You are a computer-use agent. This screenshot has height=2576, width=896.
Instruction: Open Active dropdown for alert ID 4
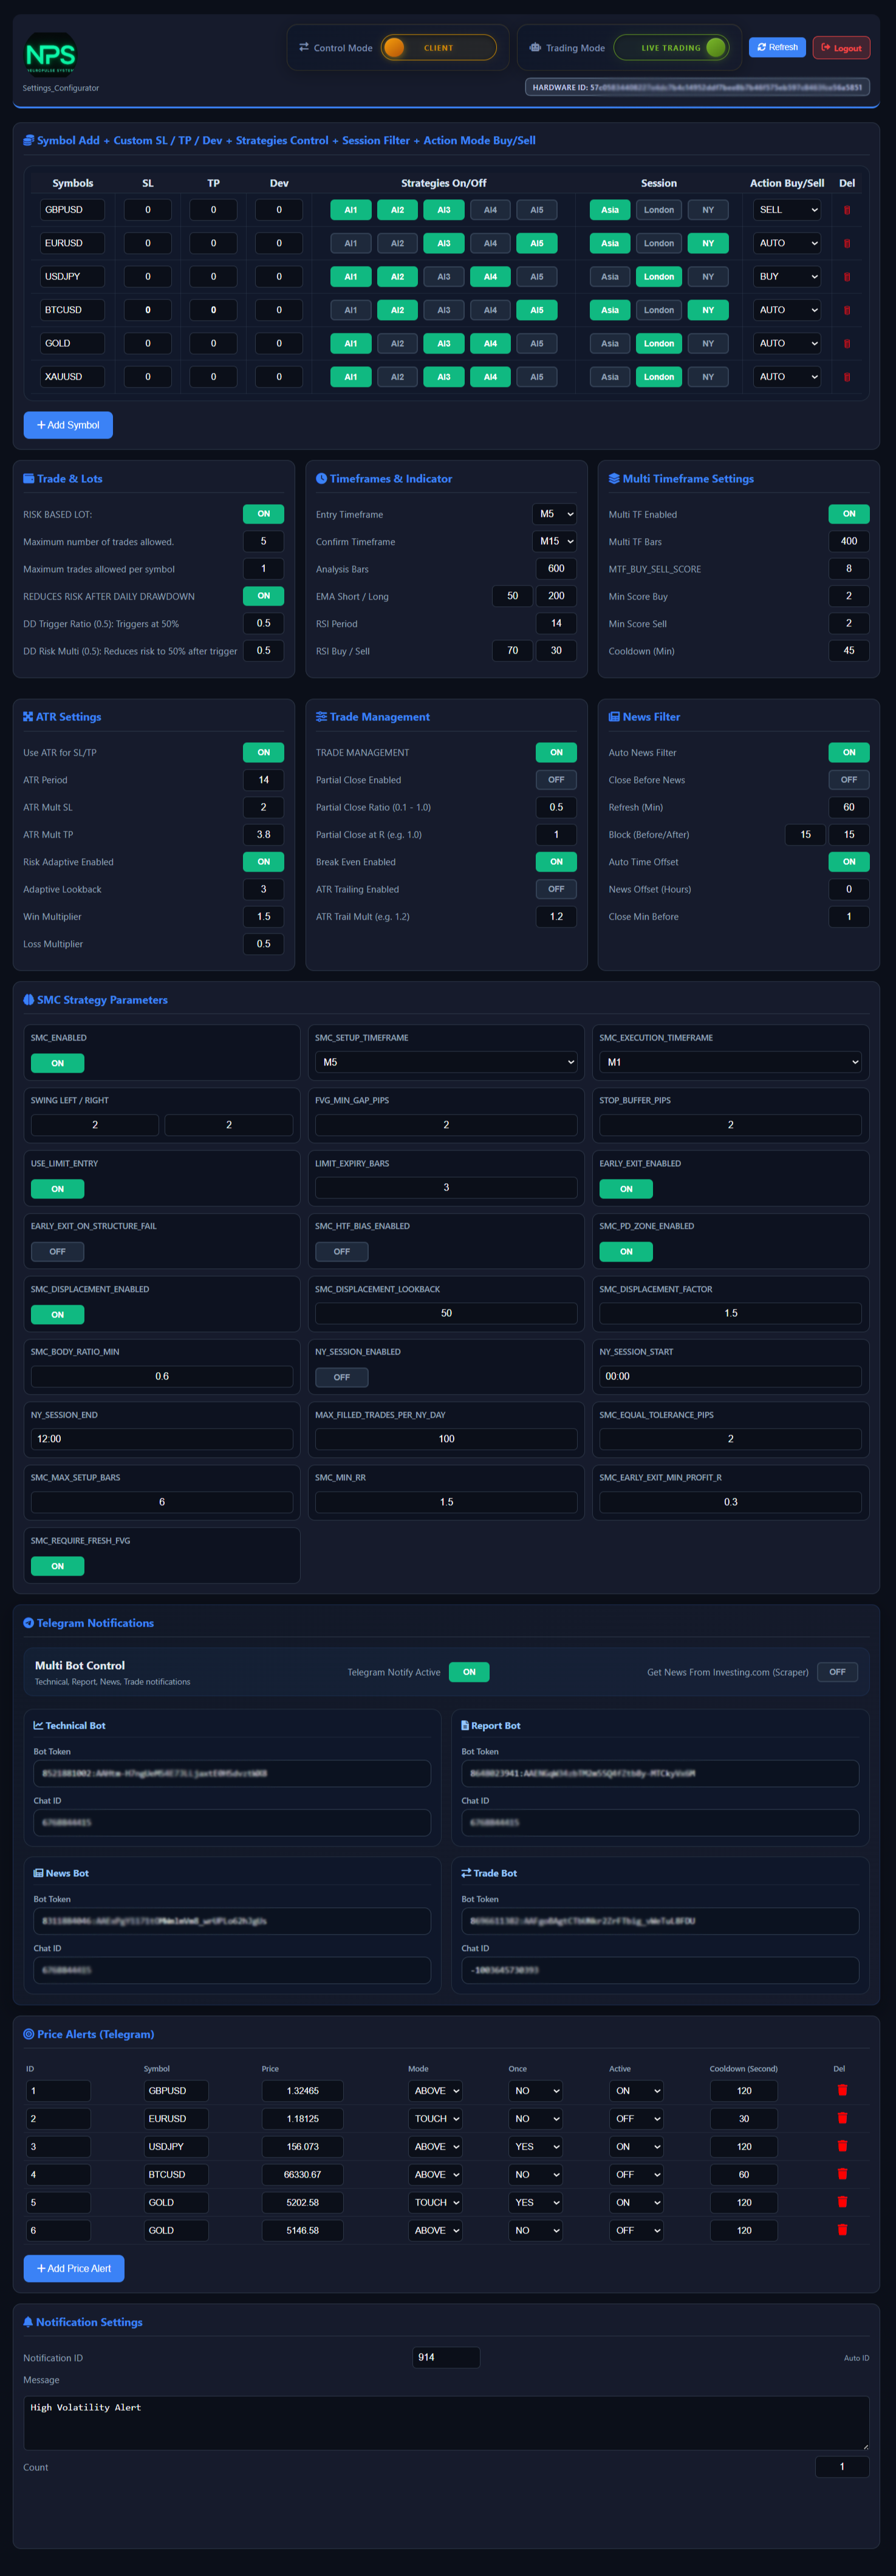click(x=637, y=2174)
